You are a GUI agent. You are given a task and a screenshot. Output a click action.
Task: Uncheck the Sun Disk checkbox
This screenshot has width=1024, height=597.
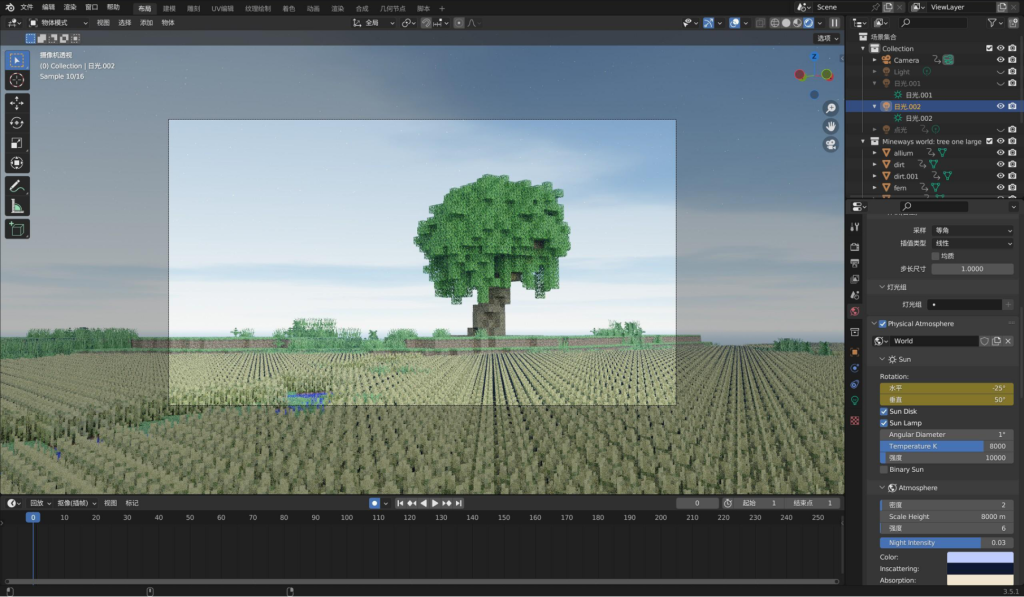tap(883, 411)
